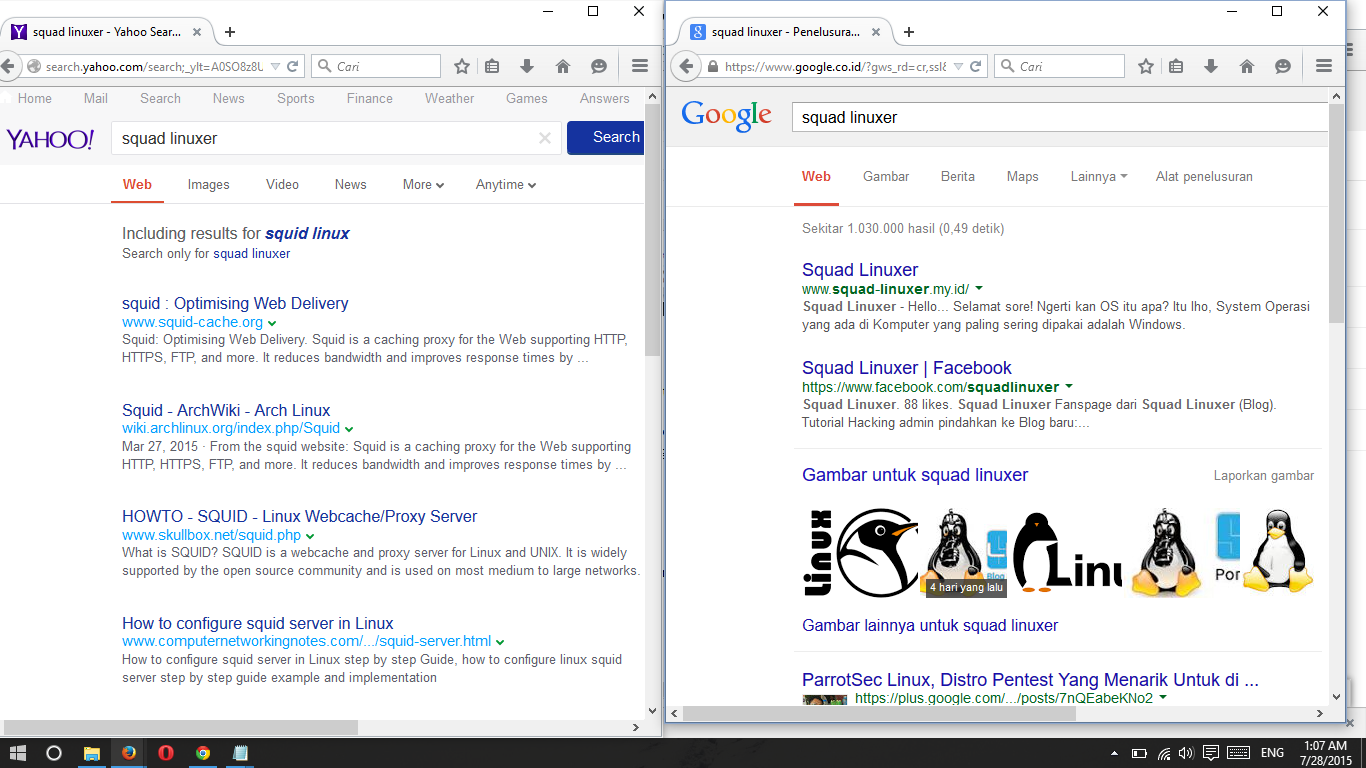
Task: Click 'Laporkan gambar' link
Action: click(x=1264, y=476)
